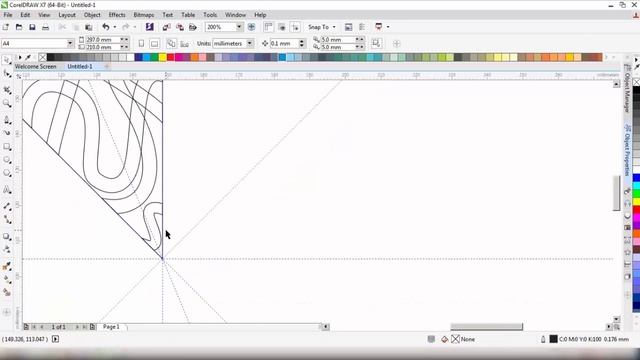The height and width of the screenshot is (360, 640).
Task: Create a new document with the New icon
Action: click(6, 27)
